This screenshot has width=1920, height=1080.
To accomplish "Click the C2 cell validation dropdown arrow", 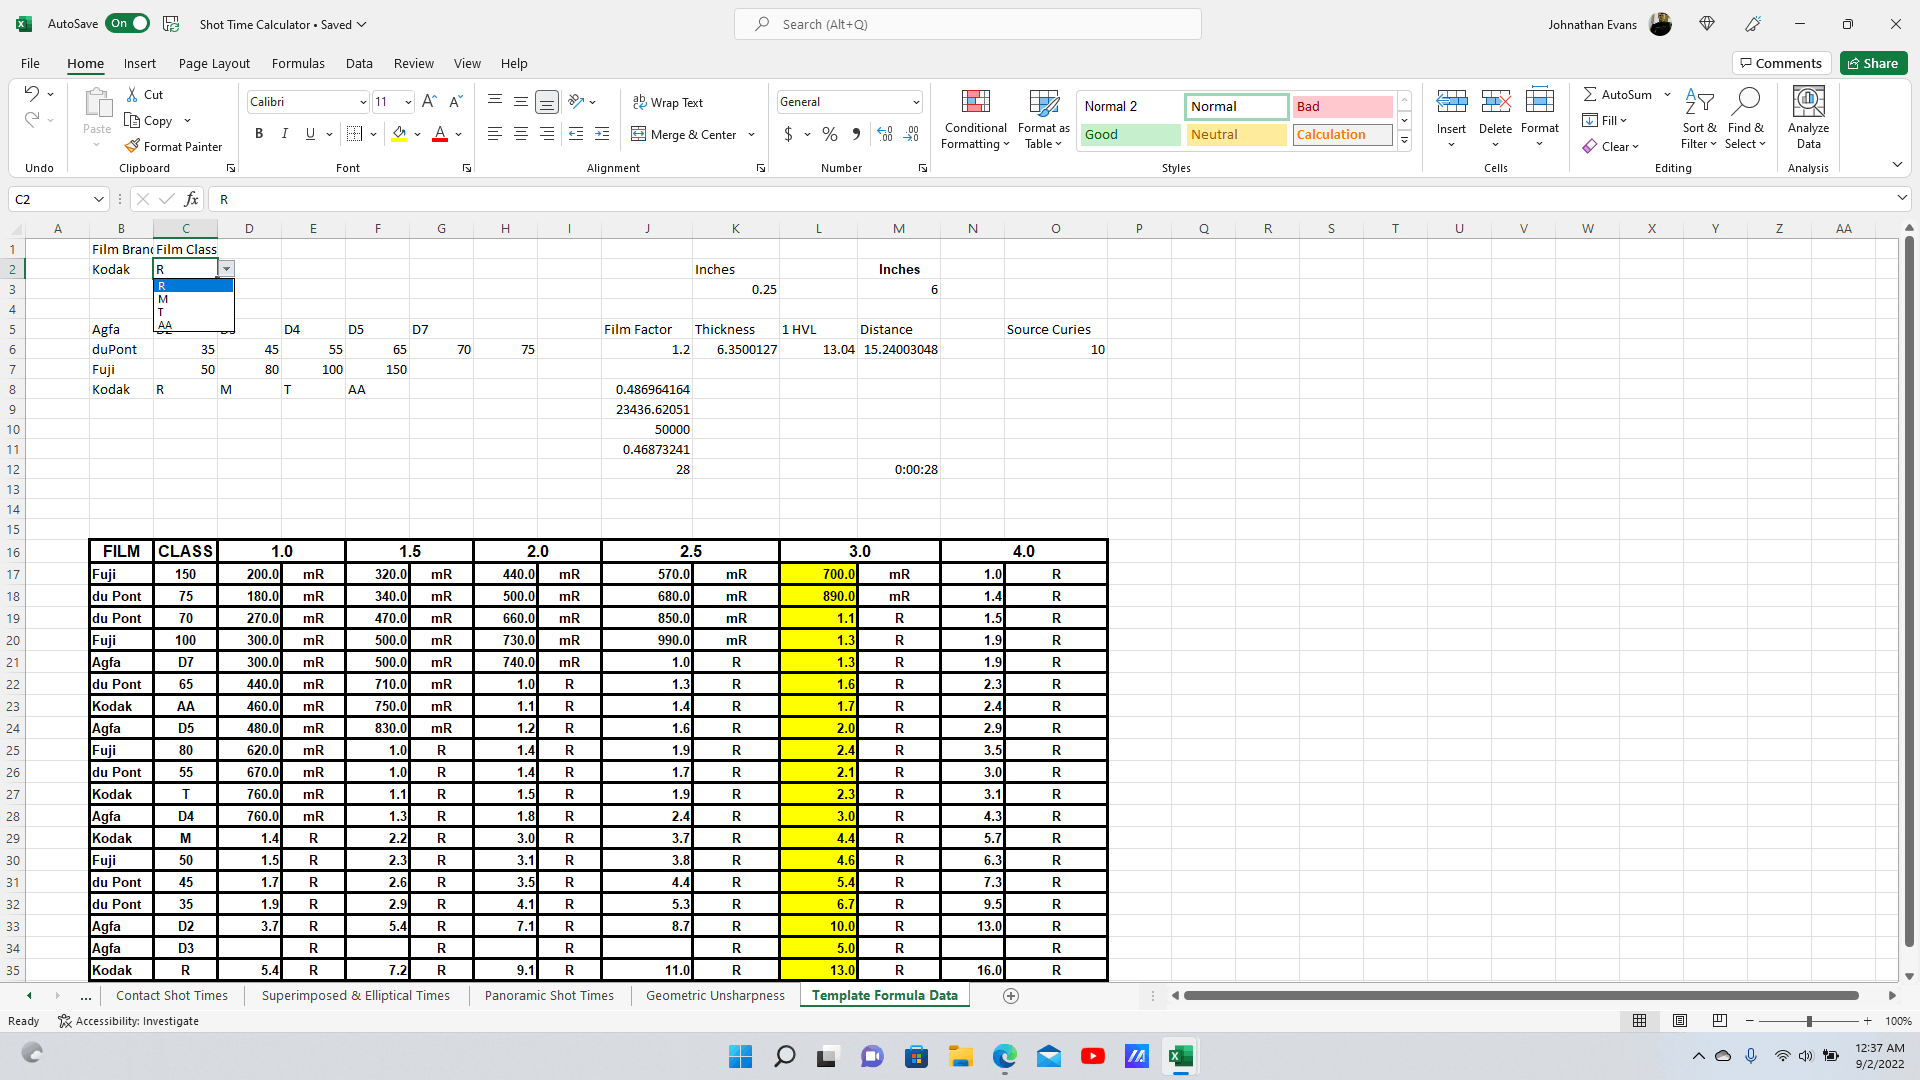I will (x=227, y=269).
